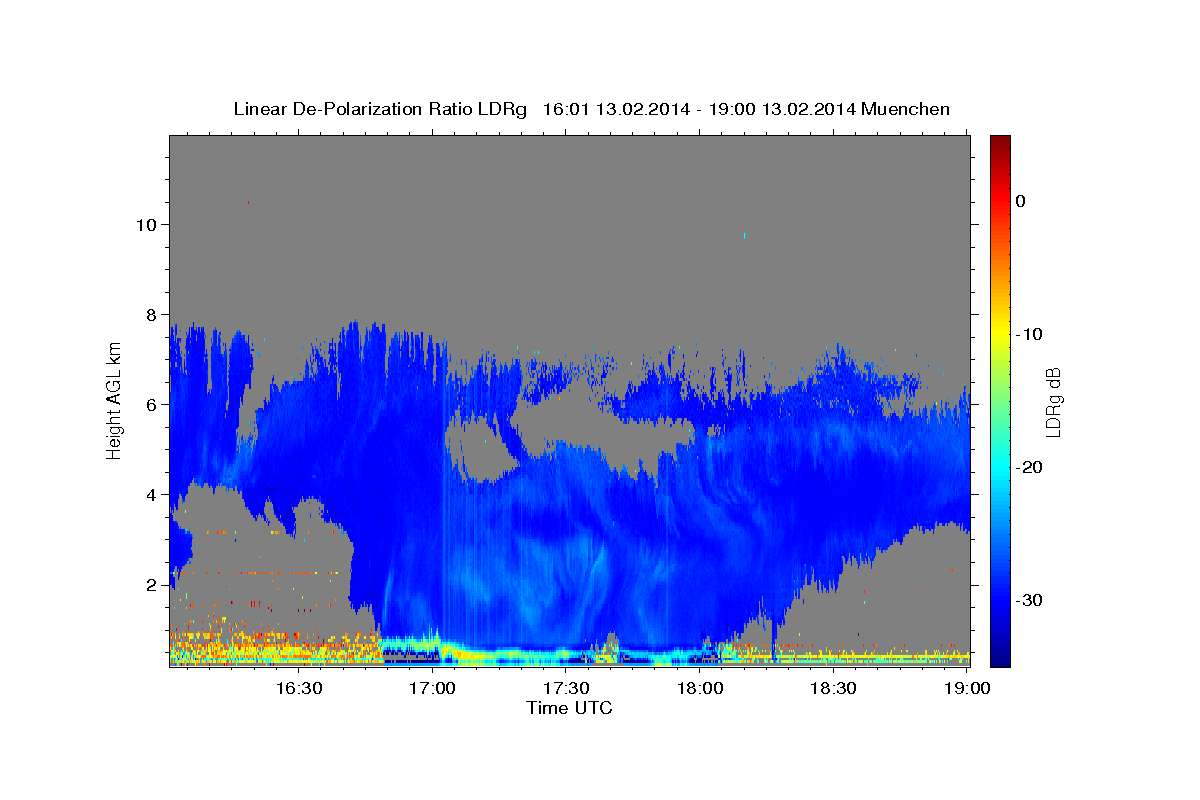Click the colorbar label '-30'

1031,600
